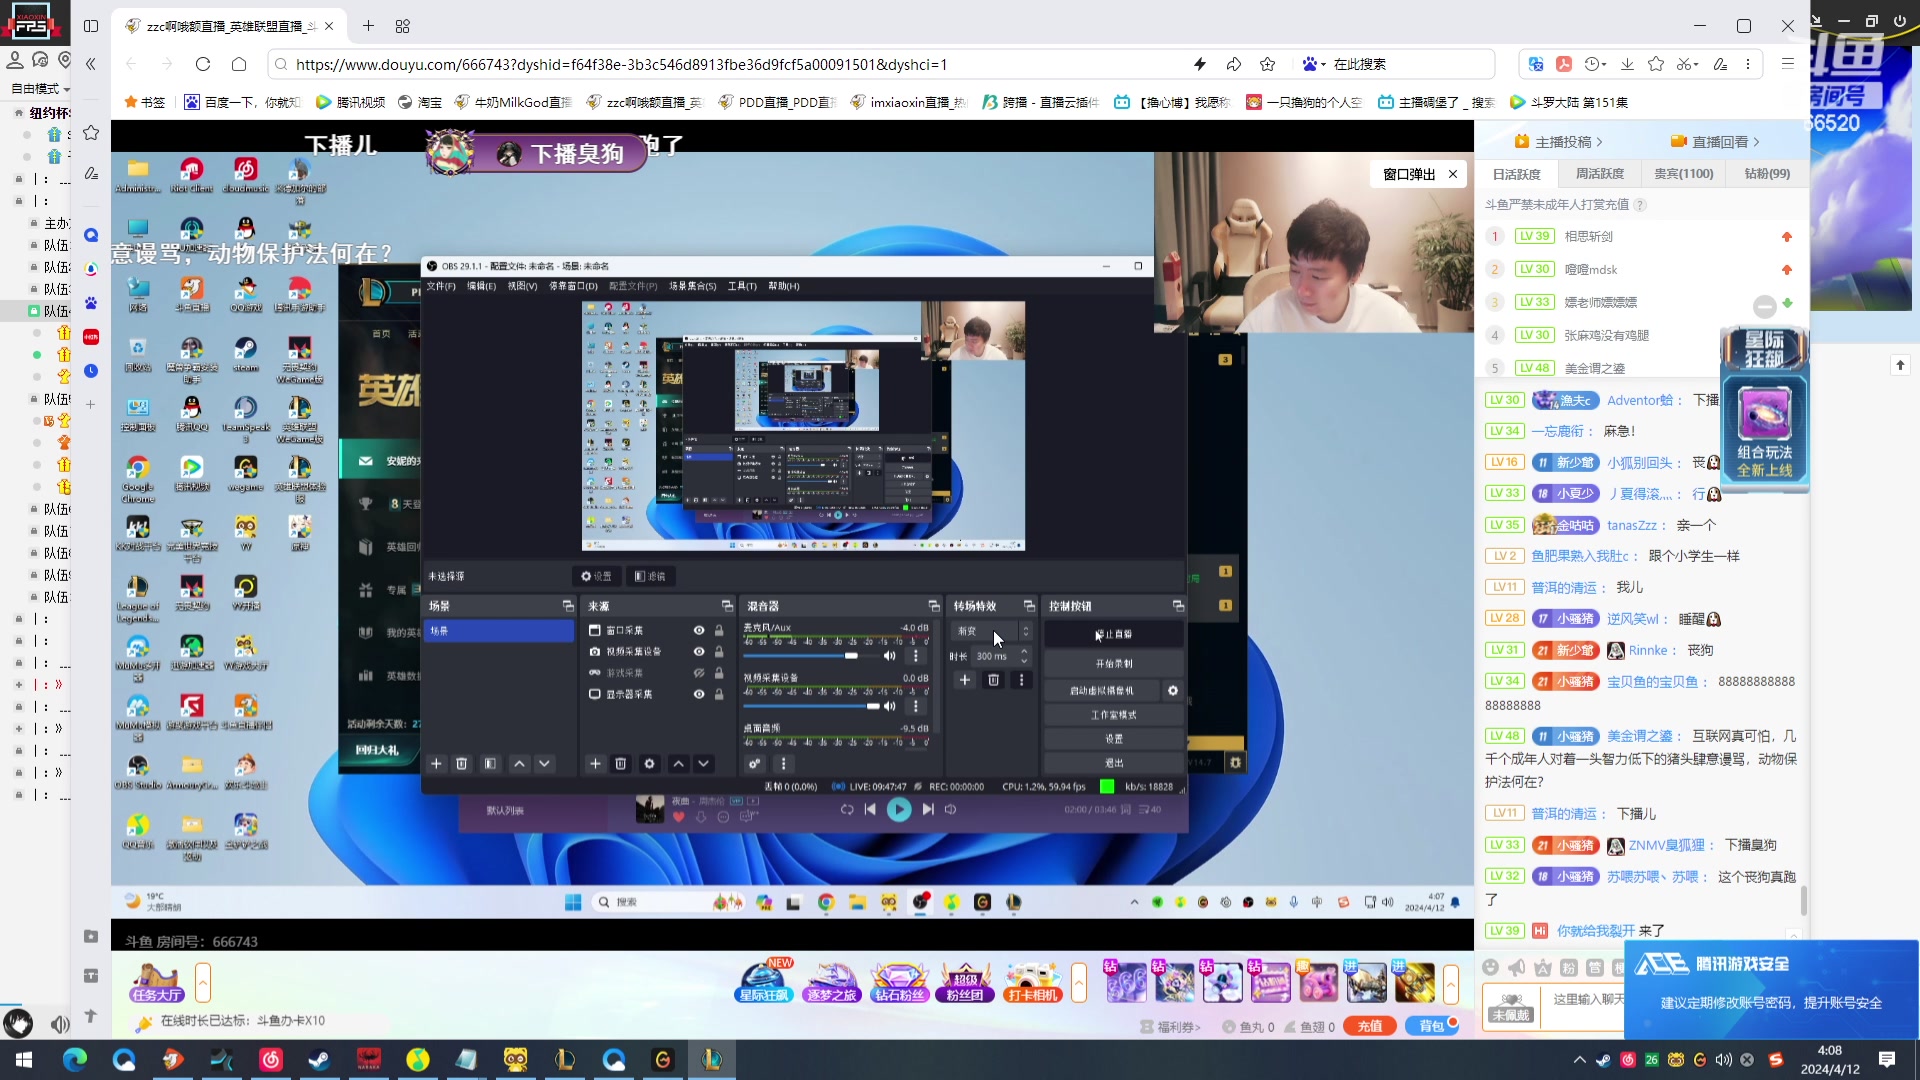This screenshot has width=1920, height=1080.
Task: Hide the 视频采集设备 source in OBS
Action: coord(699,652)
